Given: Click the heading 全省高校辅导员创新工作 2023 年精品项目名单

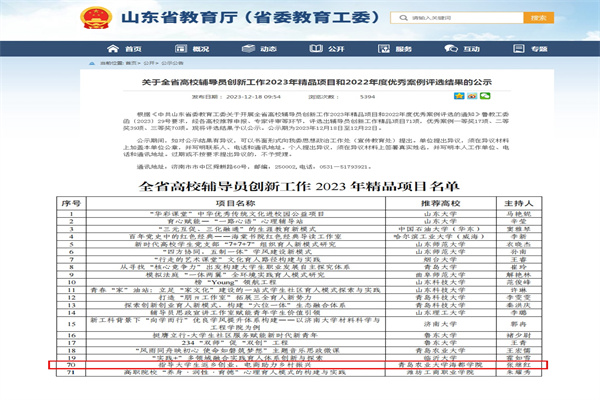Looking at the screenshot, I should (299, 186).
